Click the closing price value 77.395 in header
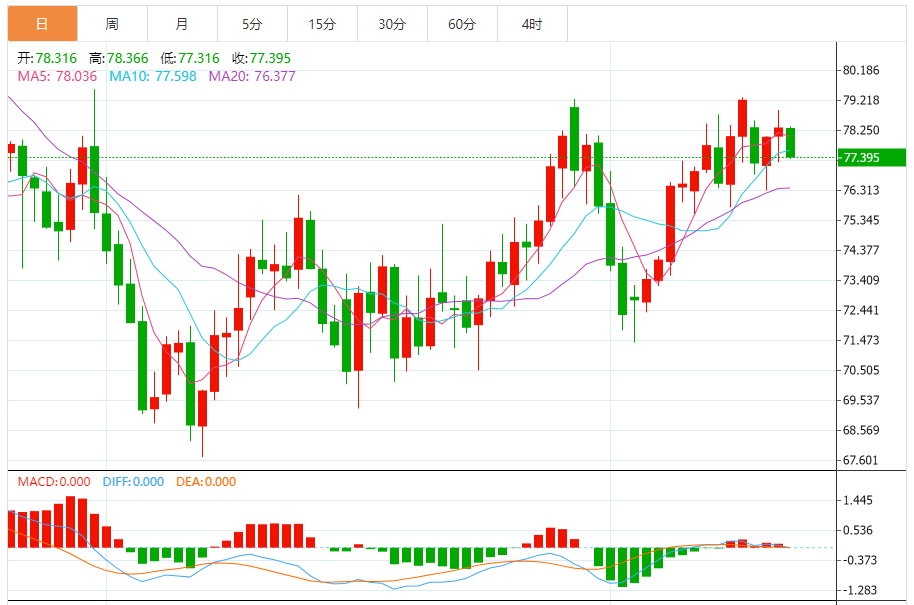The width and height of the screenshot is (914, 605). 270,58
